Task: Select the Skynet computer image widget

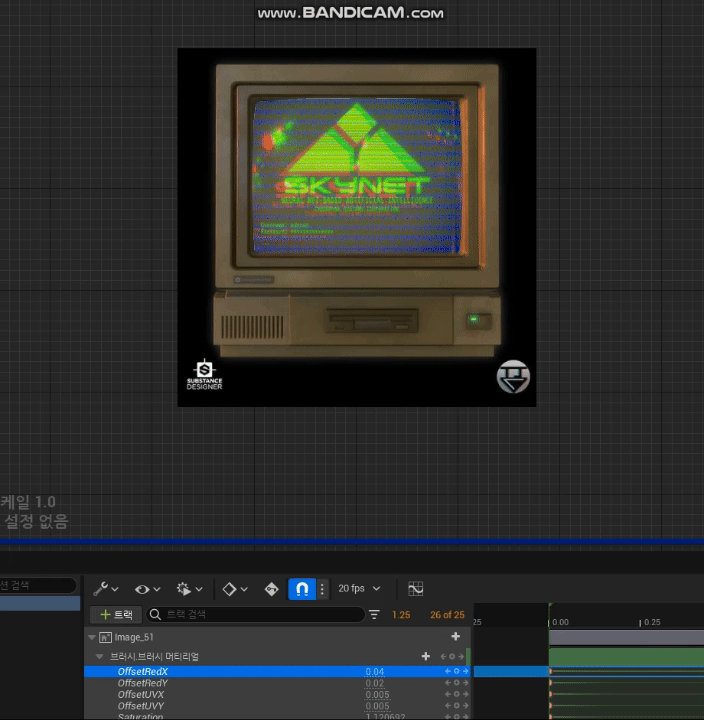Action: click(357, 227)
